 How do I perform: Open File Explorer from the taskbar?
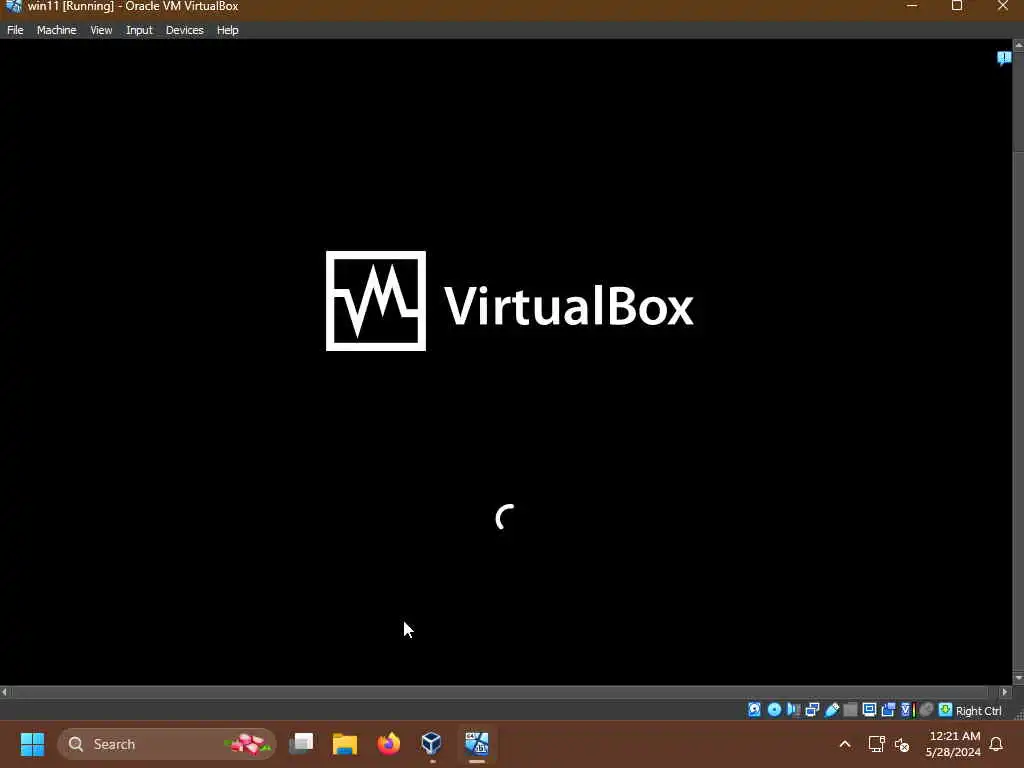(345, 744)
